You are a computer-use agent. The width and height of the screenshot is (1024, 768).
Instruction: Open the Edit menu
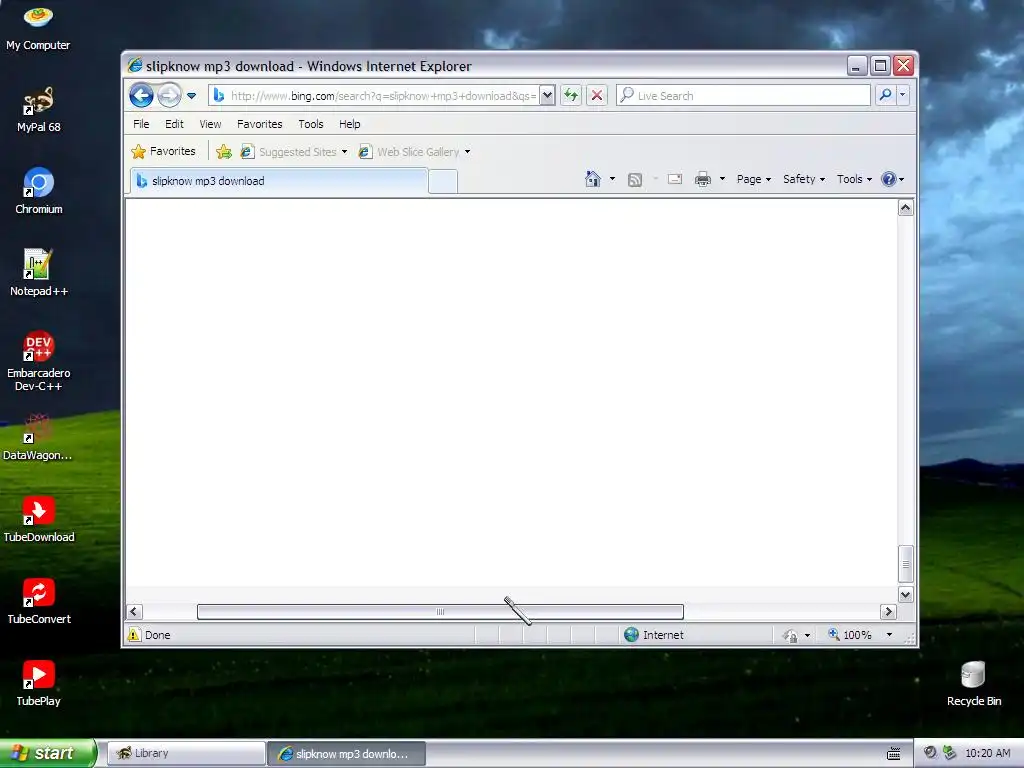pyautogui.click(x=174, y=124)
